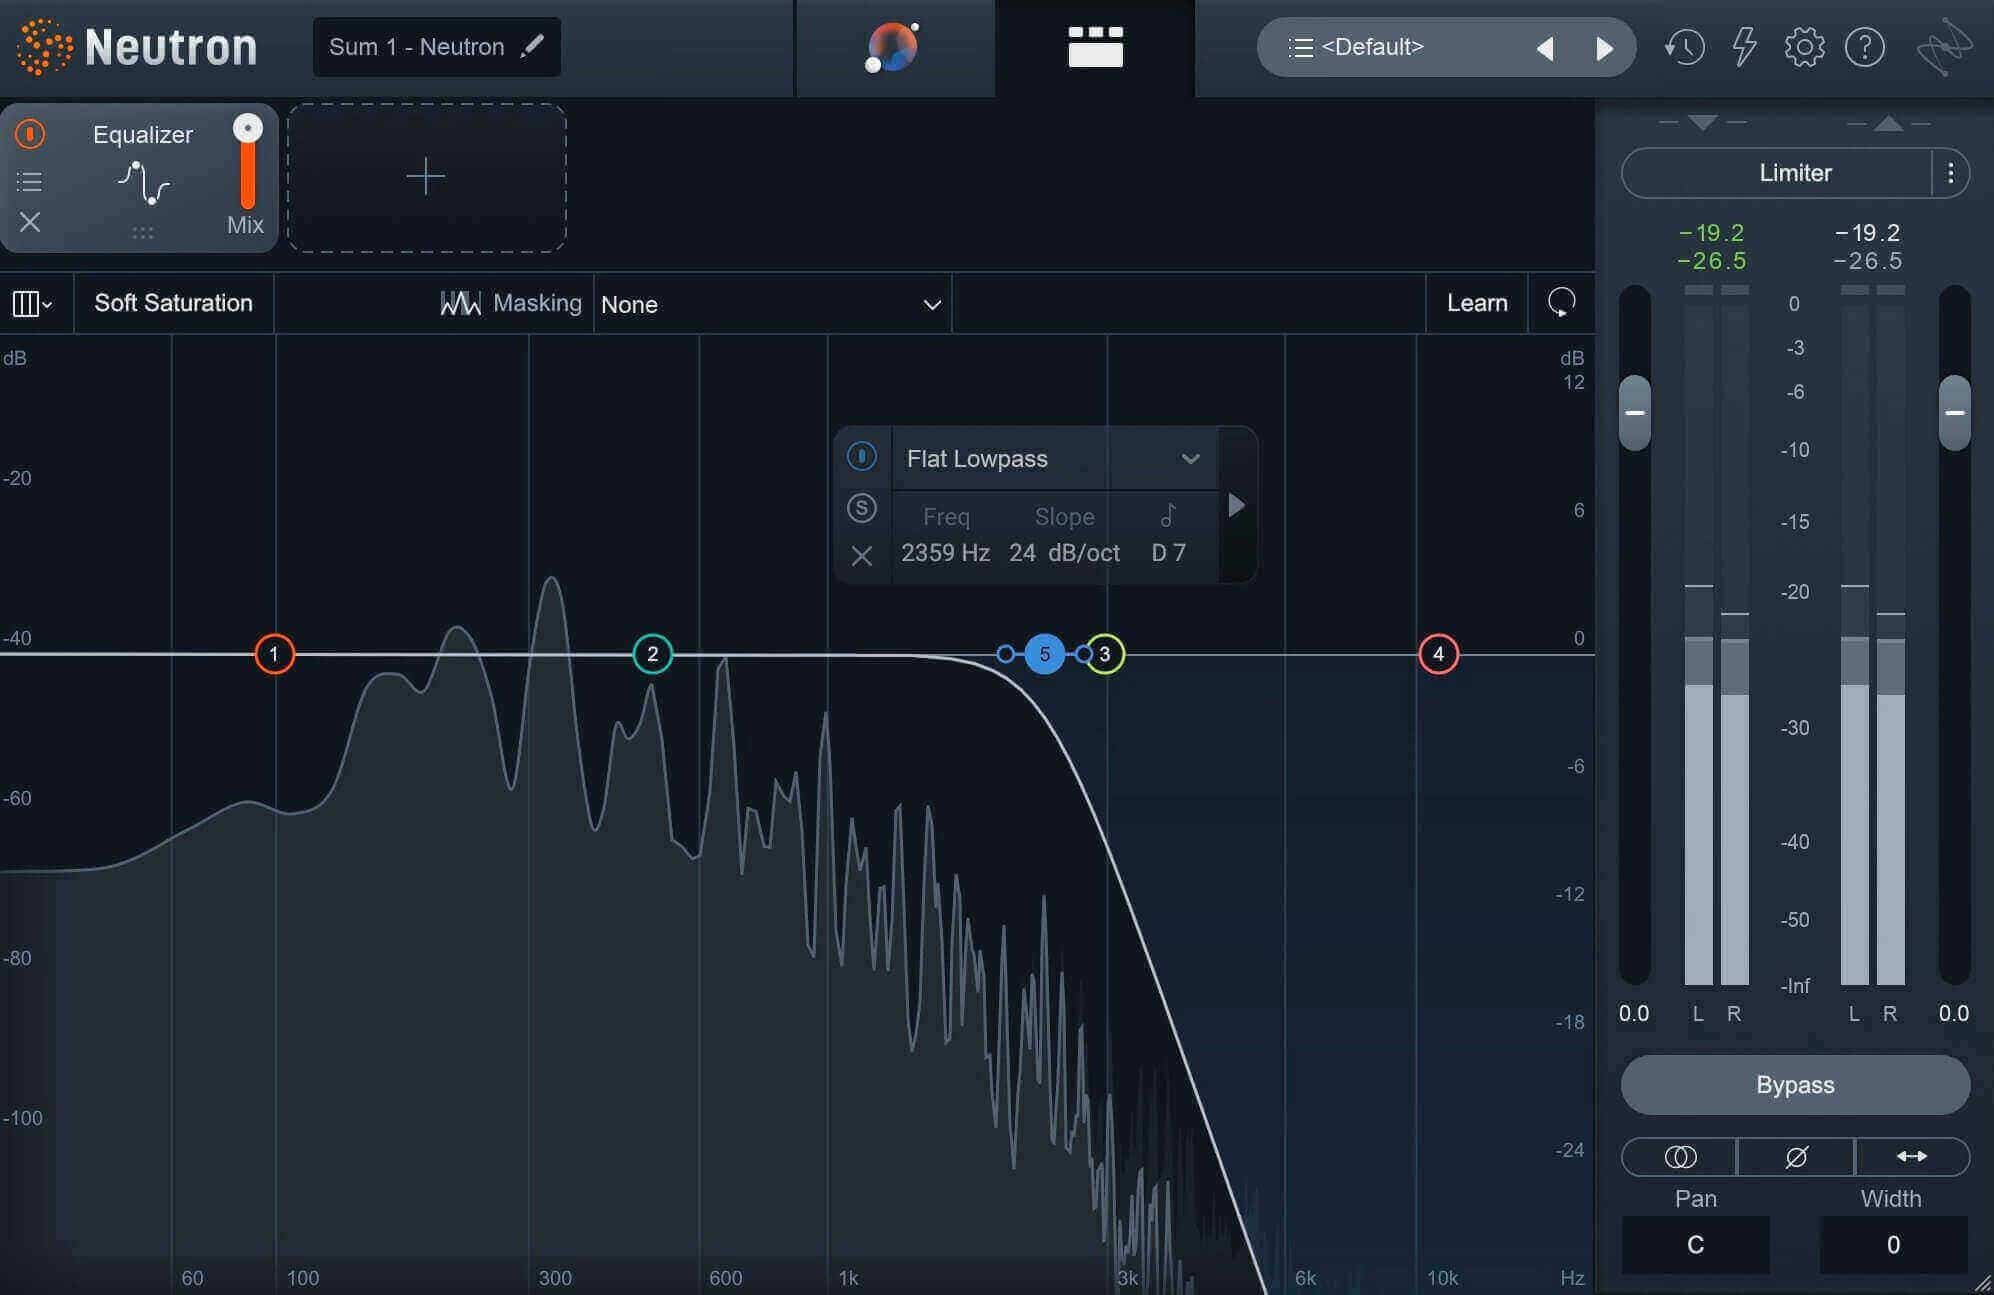
Task: Remove the Equalizer module with X
Action: click(x=30, y=222)
